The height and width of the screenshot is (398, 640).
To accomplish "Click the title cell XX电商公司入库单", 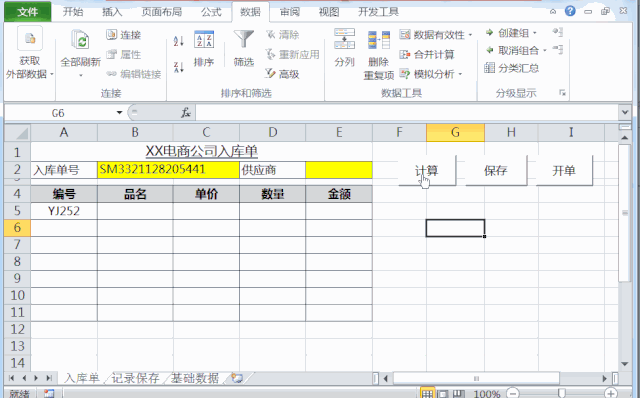I will [201, 151].
